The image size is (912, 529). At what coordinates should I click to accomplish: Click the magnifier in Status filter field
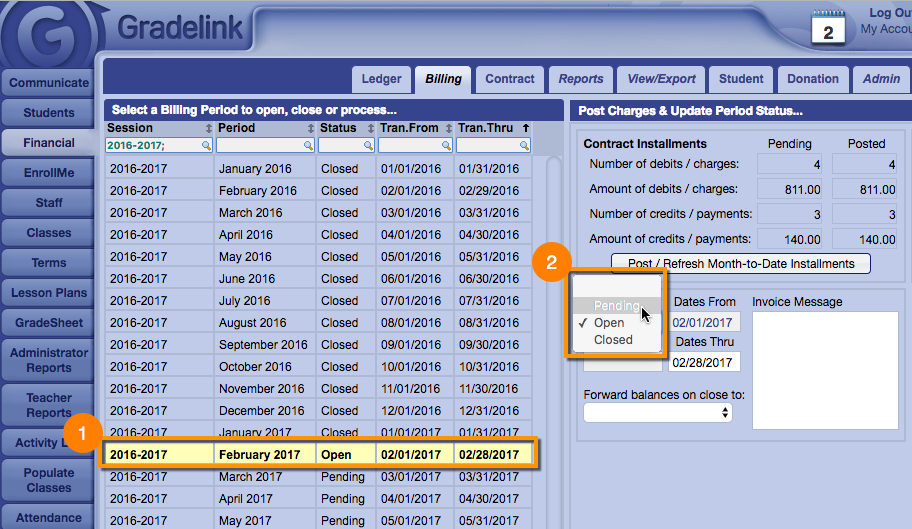tap(368, 145)
